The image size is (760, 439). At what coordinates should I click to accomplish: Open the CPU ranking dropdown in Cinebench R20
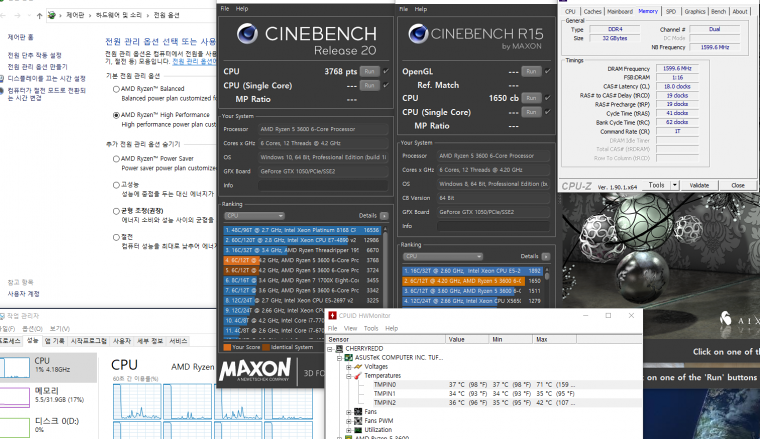[x=254, y=216]
